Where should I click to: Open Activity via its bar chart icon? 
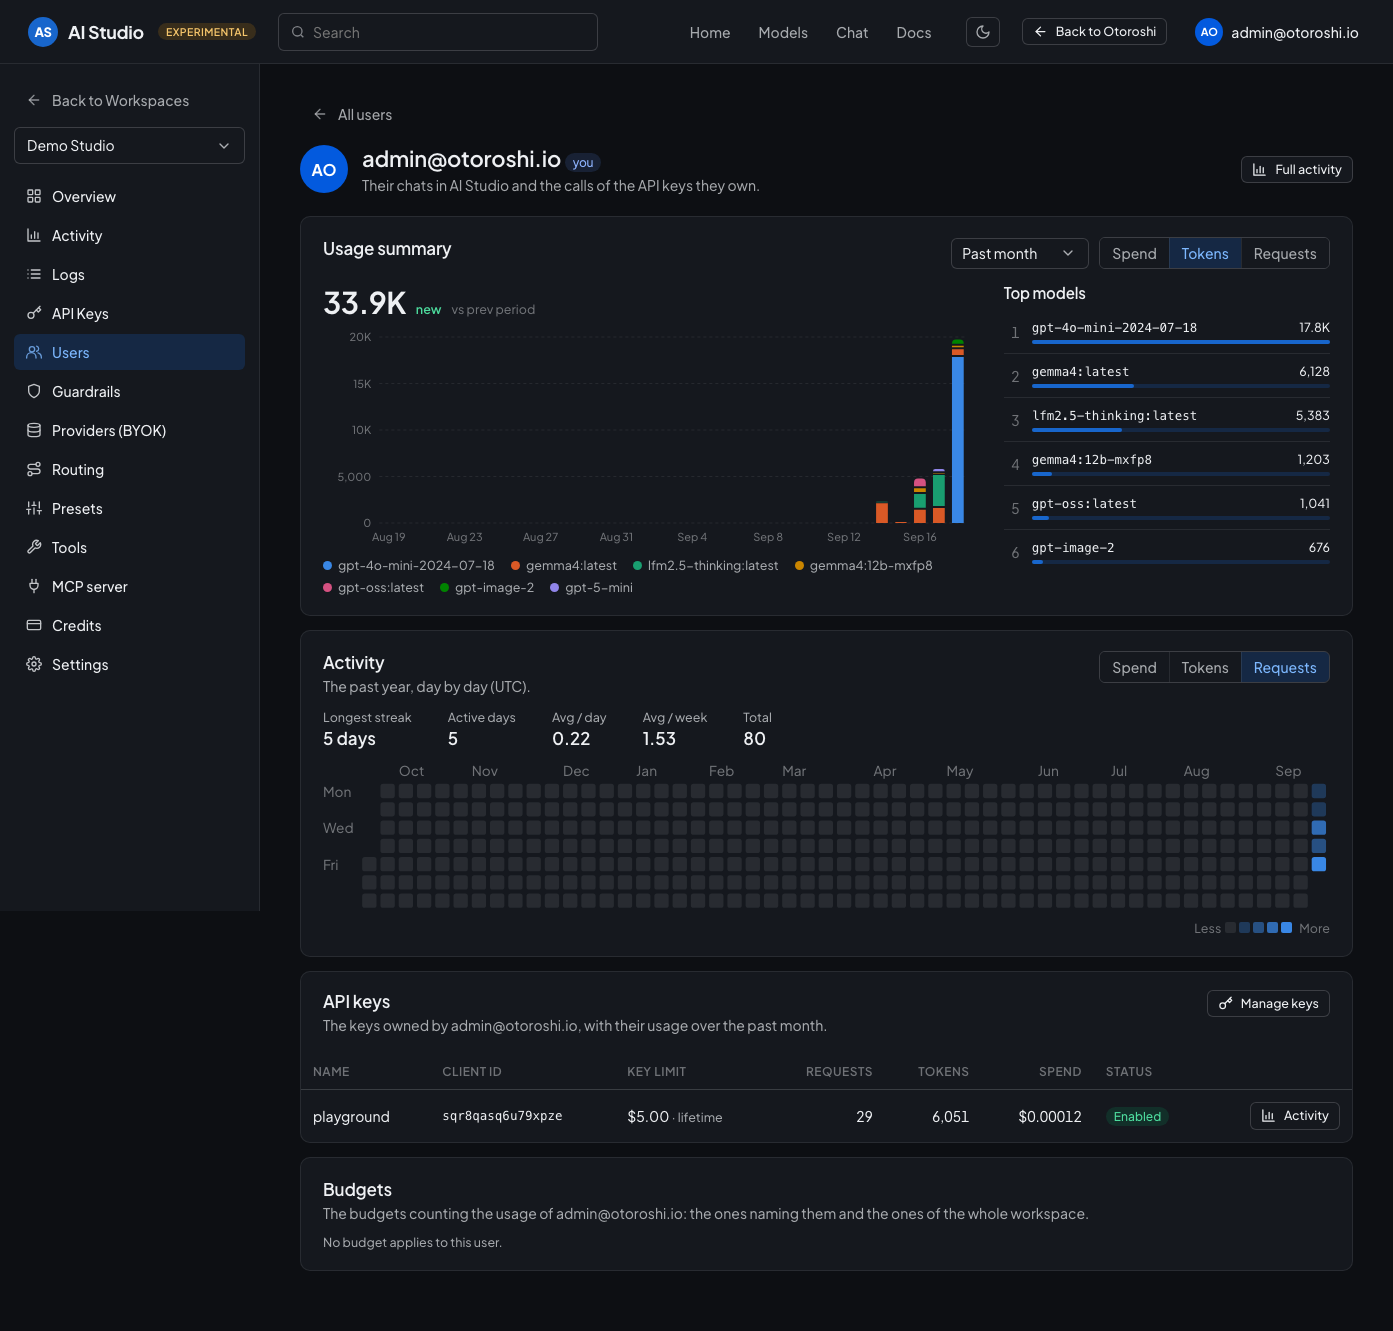click(x=34, y=235)
